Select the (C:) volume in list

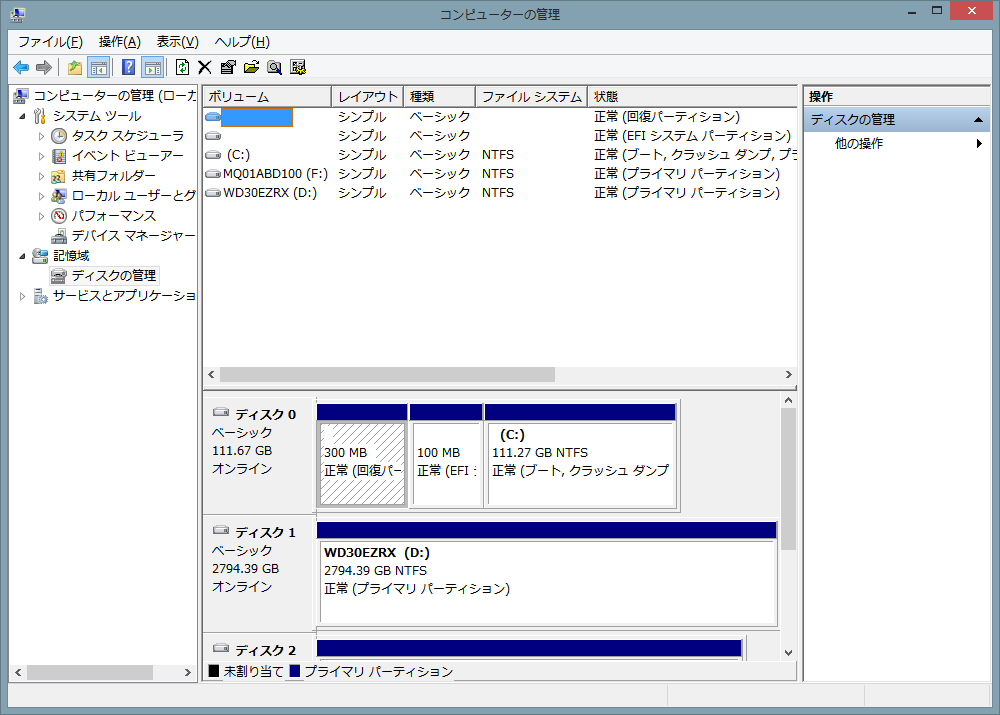(x=500, y=155)
